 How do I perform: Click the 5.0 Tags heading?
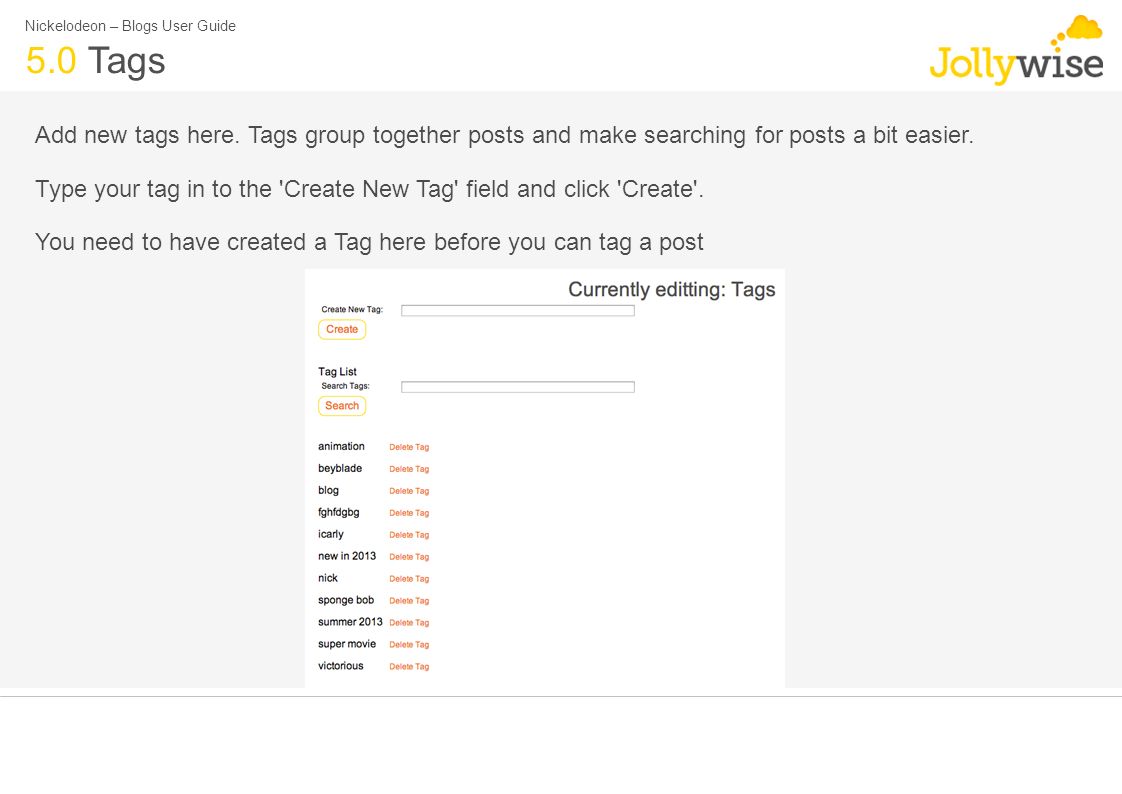[x=96, y=61]
